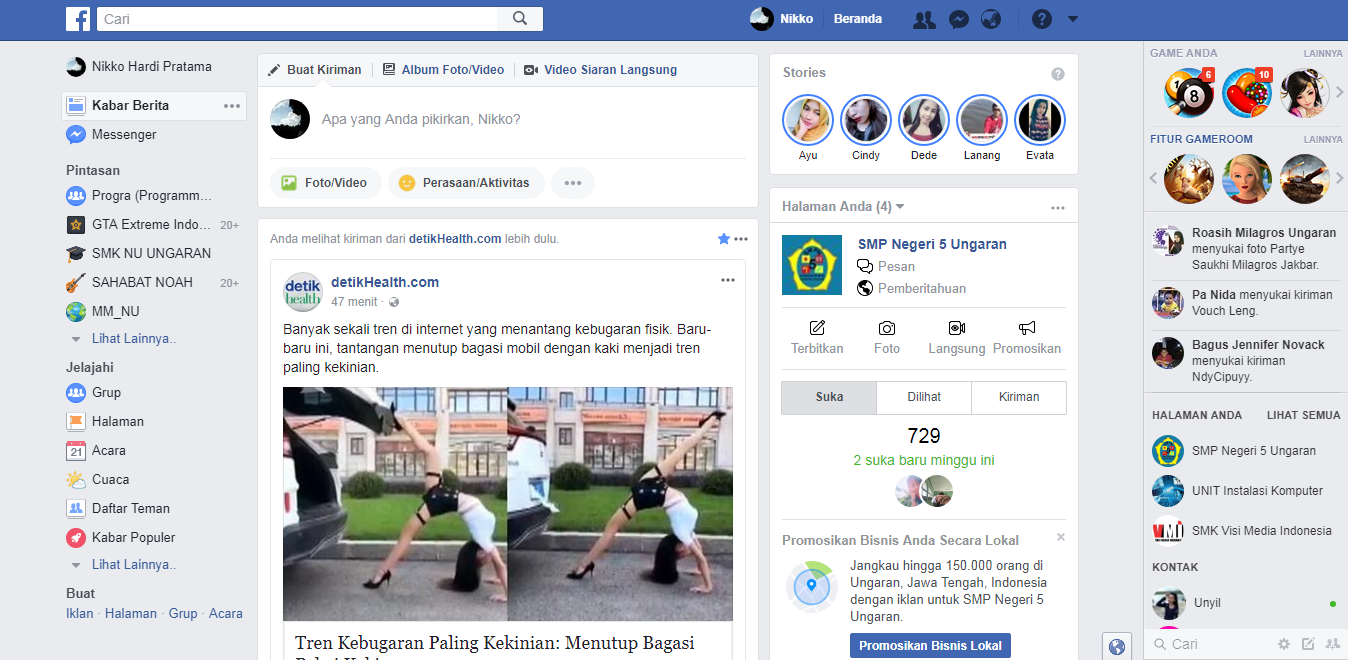The width and height of the screenshot is (1348, 660).
Task: Switch to the Dilihat tab
Action: 923,397
